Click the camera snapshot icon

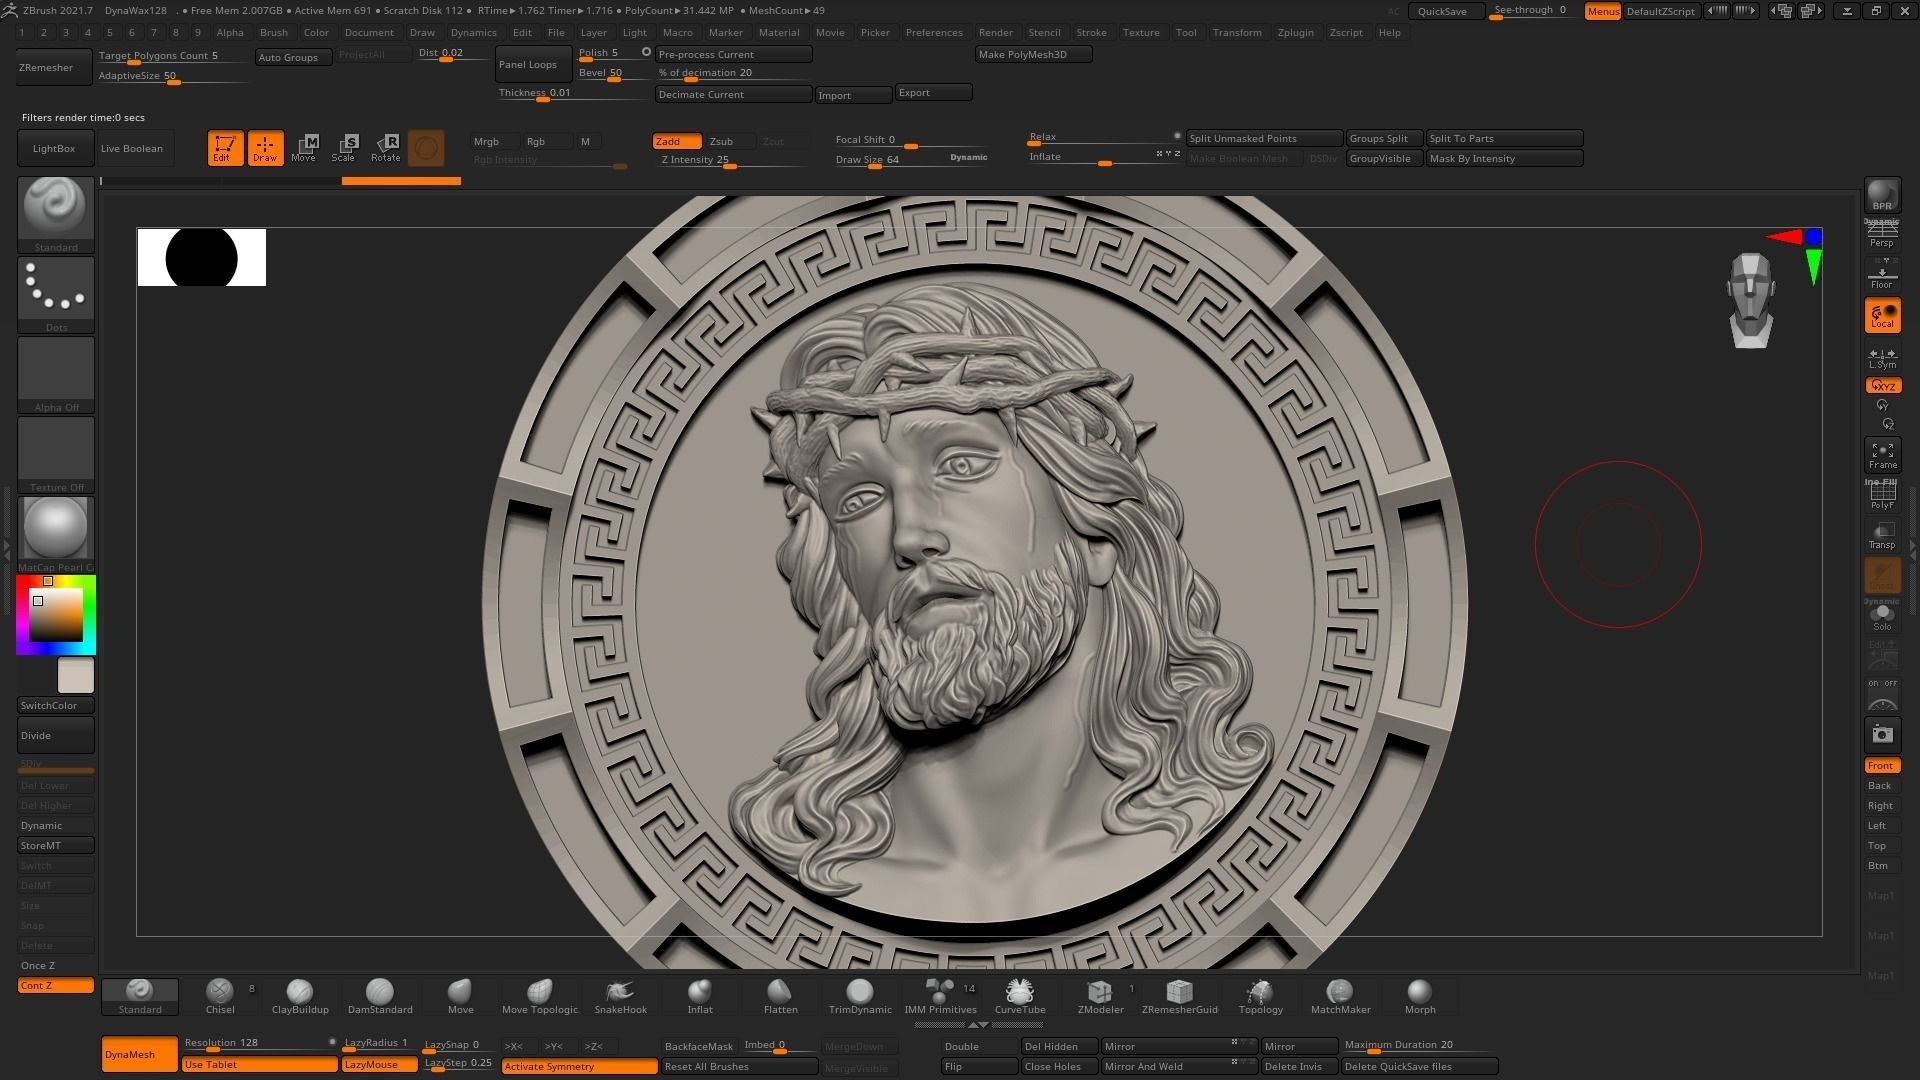click(x=1882, y=734)
